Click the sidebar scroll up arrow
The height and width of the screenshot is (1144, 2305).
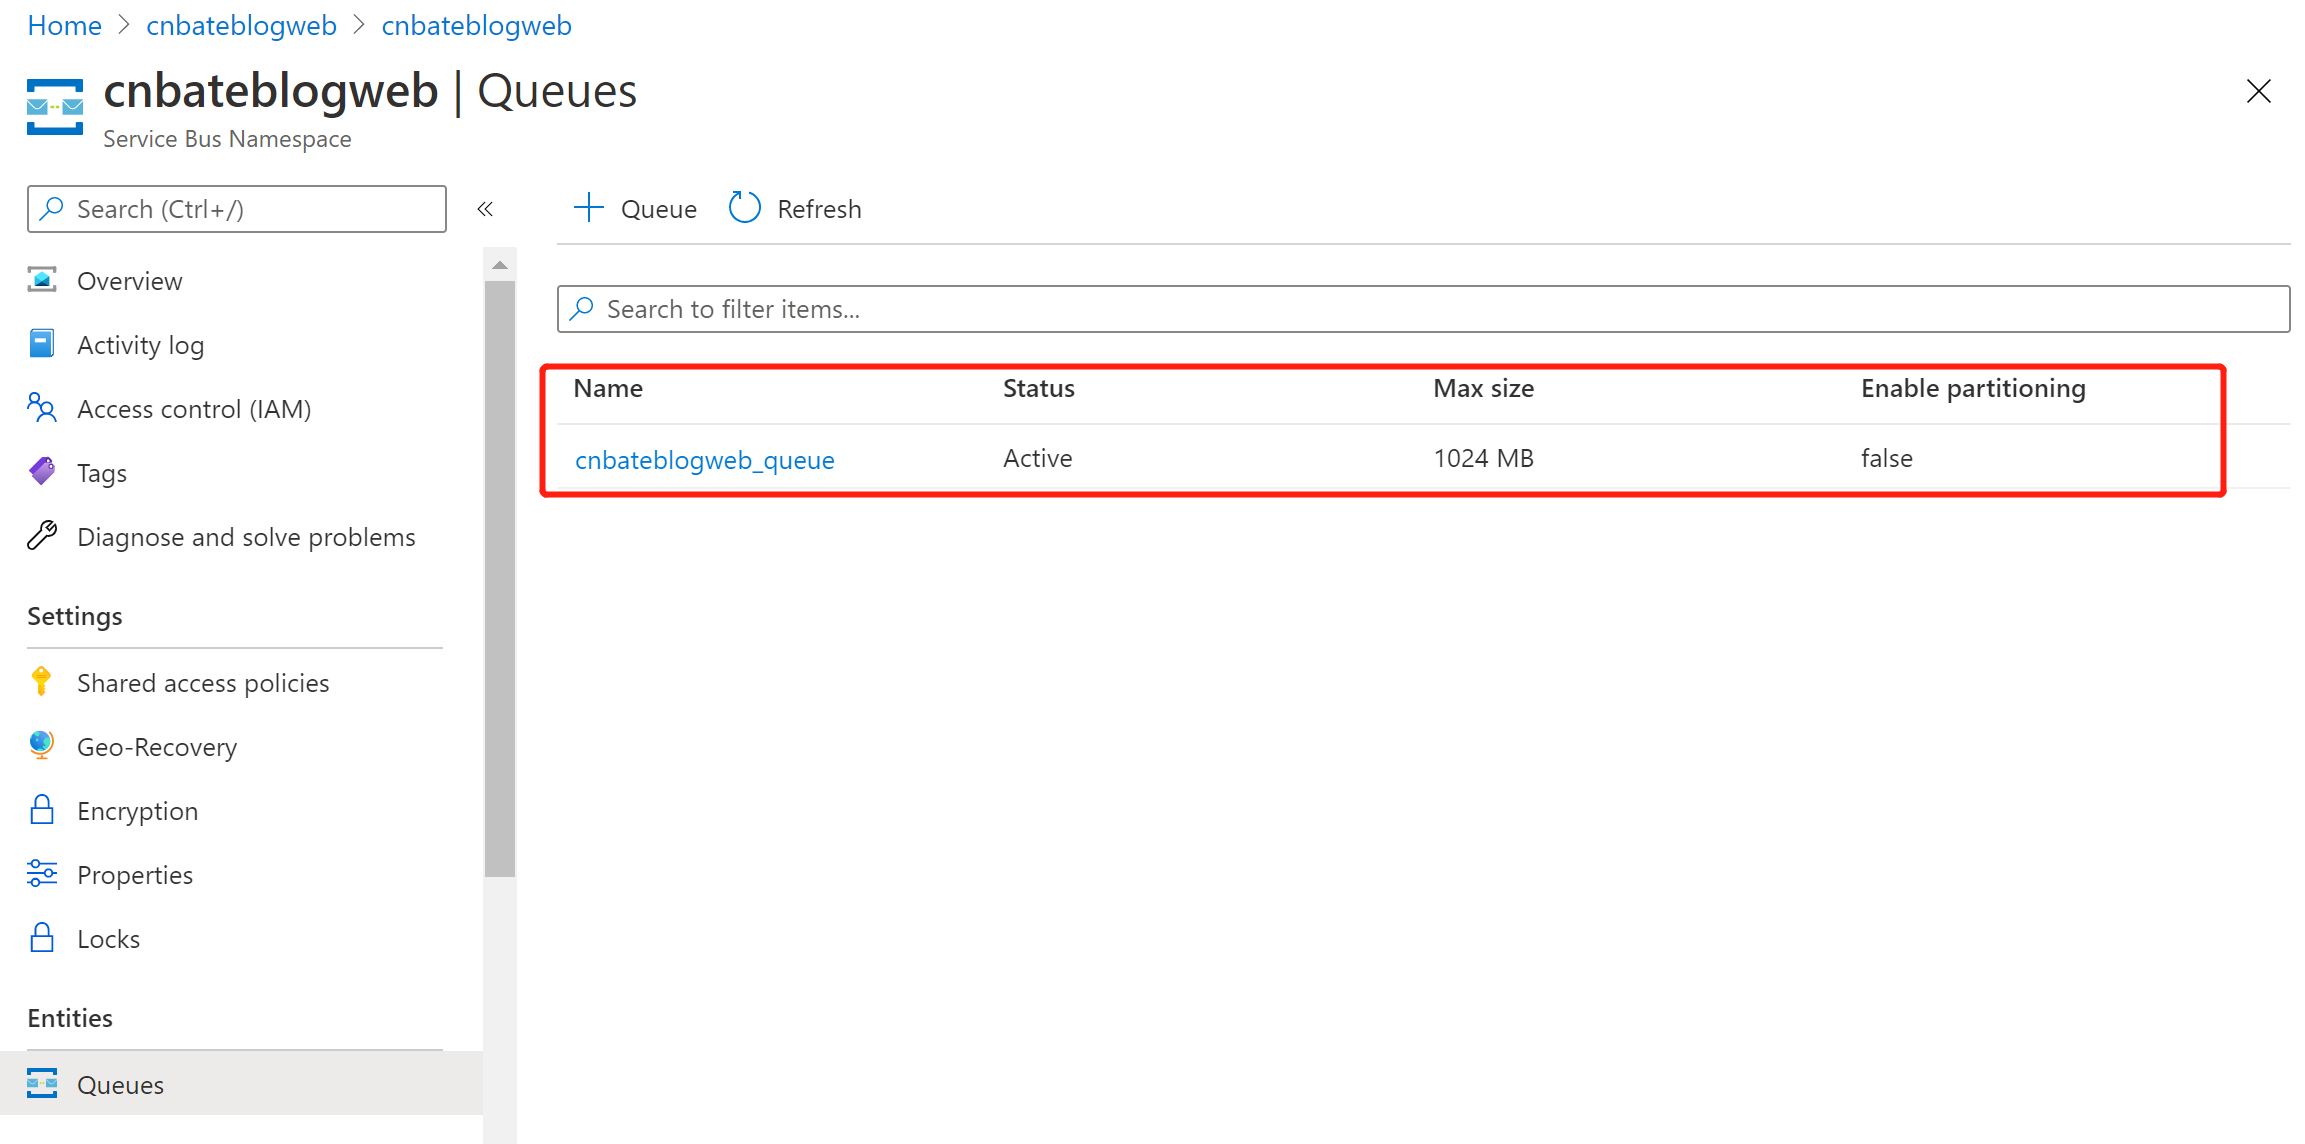(x=500, y=265)
